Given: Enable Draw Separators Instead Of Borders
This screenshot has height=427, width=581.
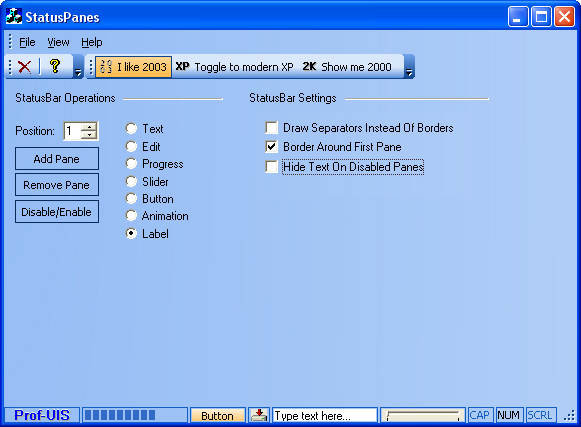Looking at the screenshot, I should [x=272, y=128].
